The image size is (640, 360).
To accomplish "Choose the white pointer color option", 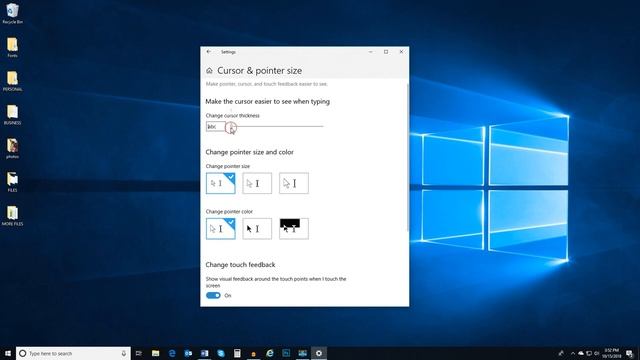I will 220,229.
